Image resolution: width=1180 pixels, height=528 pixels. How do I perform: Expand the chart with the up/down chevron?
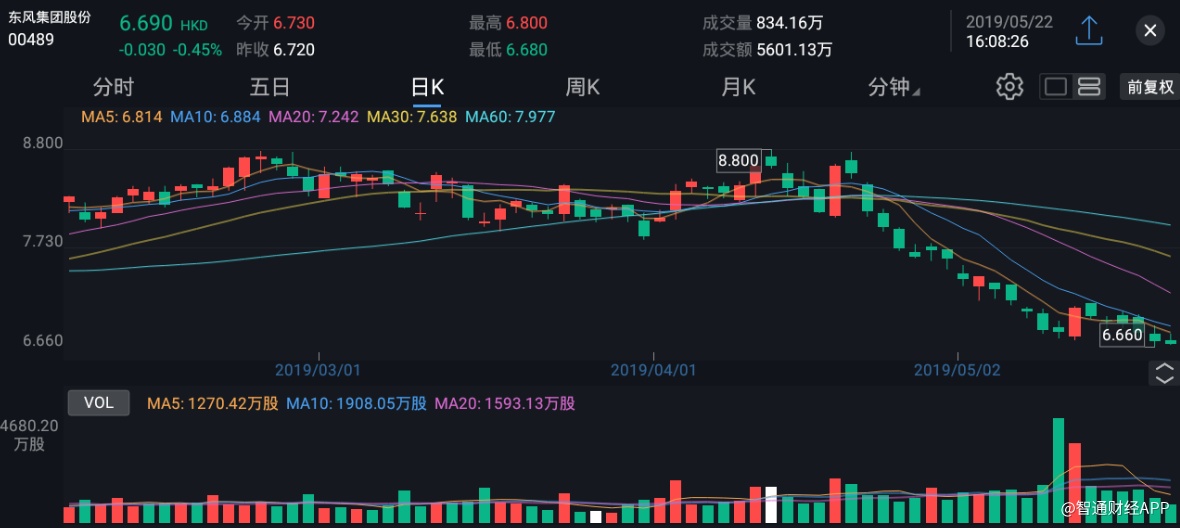[x=1163, y=373]
